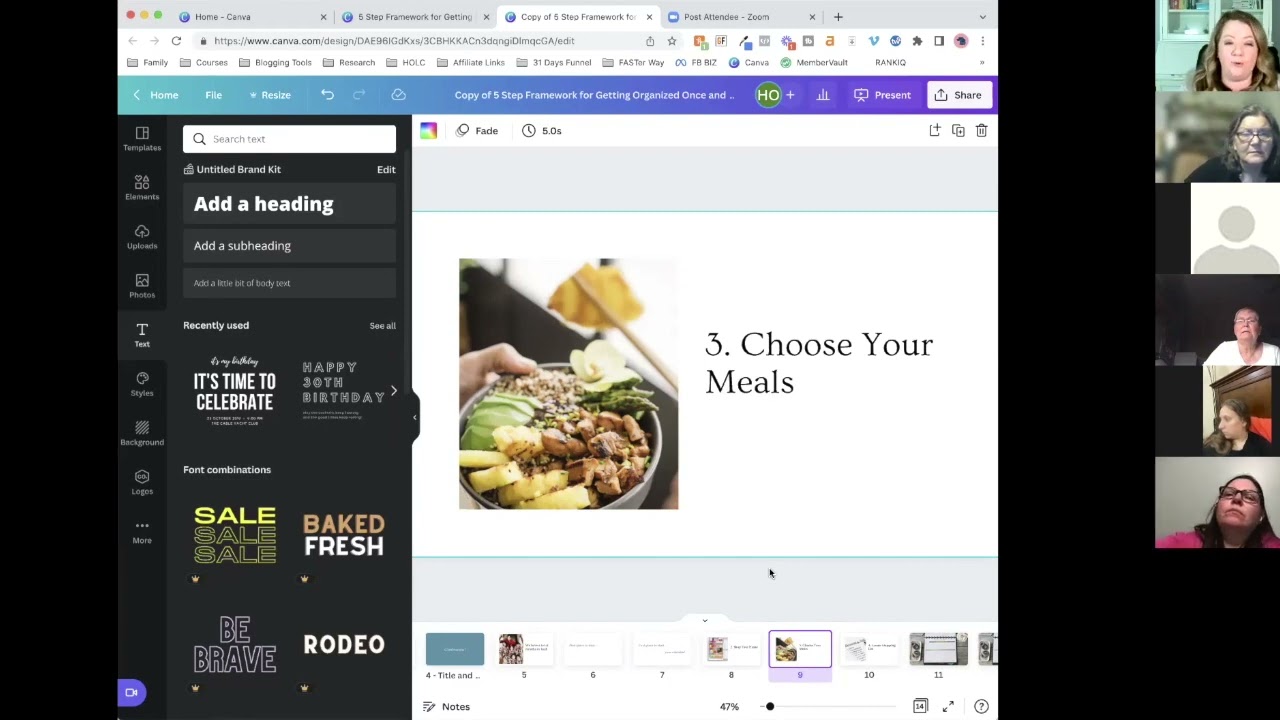Adjust the zoom slider handle
Screen dimensions: 1280x720
coord(770,707)
